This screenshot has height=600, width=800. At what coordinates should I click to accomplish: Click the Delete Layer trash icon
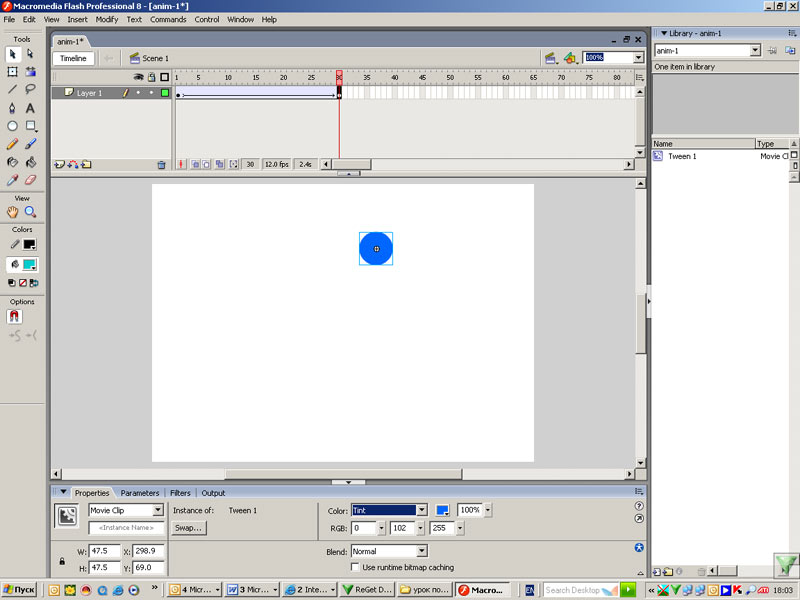[x=161, y=164]
